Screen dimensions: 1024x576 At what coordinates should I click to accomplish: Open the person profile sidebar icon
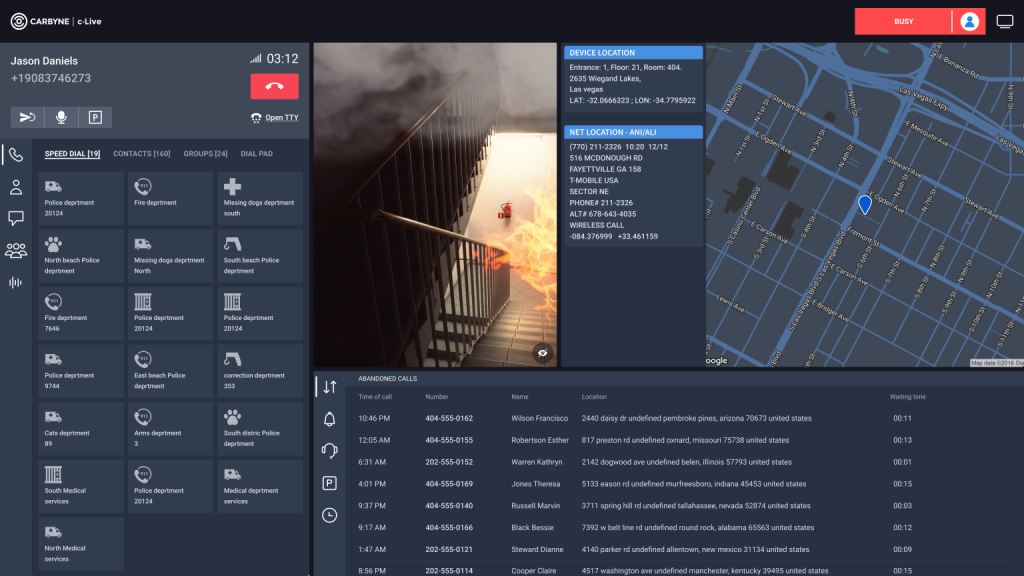click(16, 187)
